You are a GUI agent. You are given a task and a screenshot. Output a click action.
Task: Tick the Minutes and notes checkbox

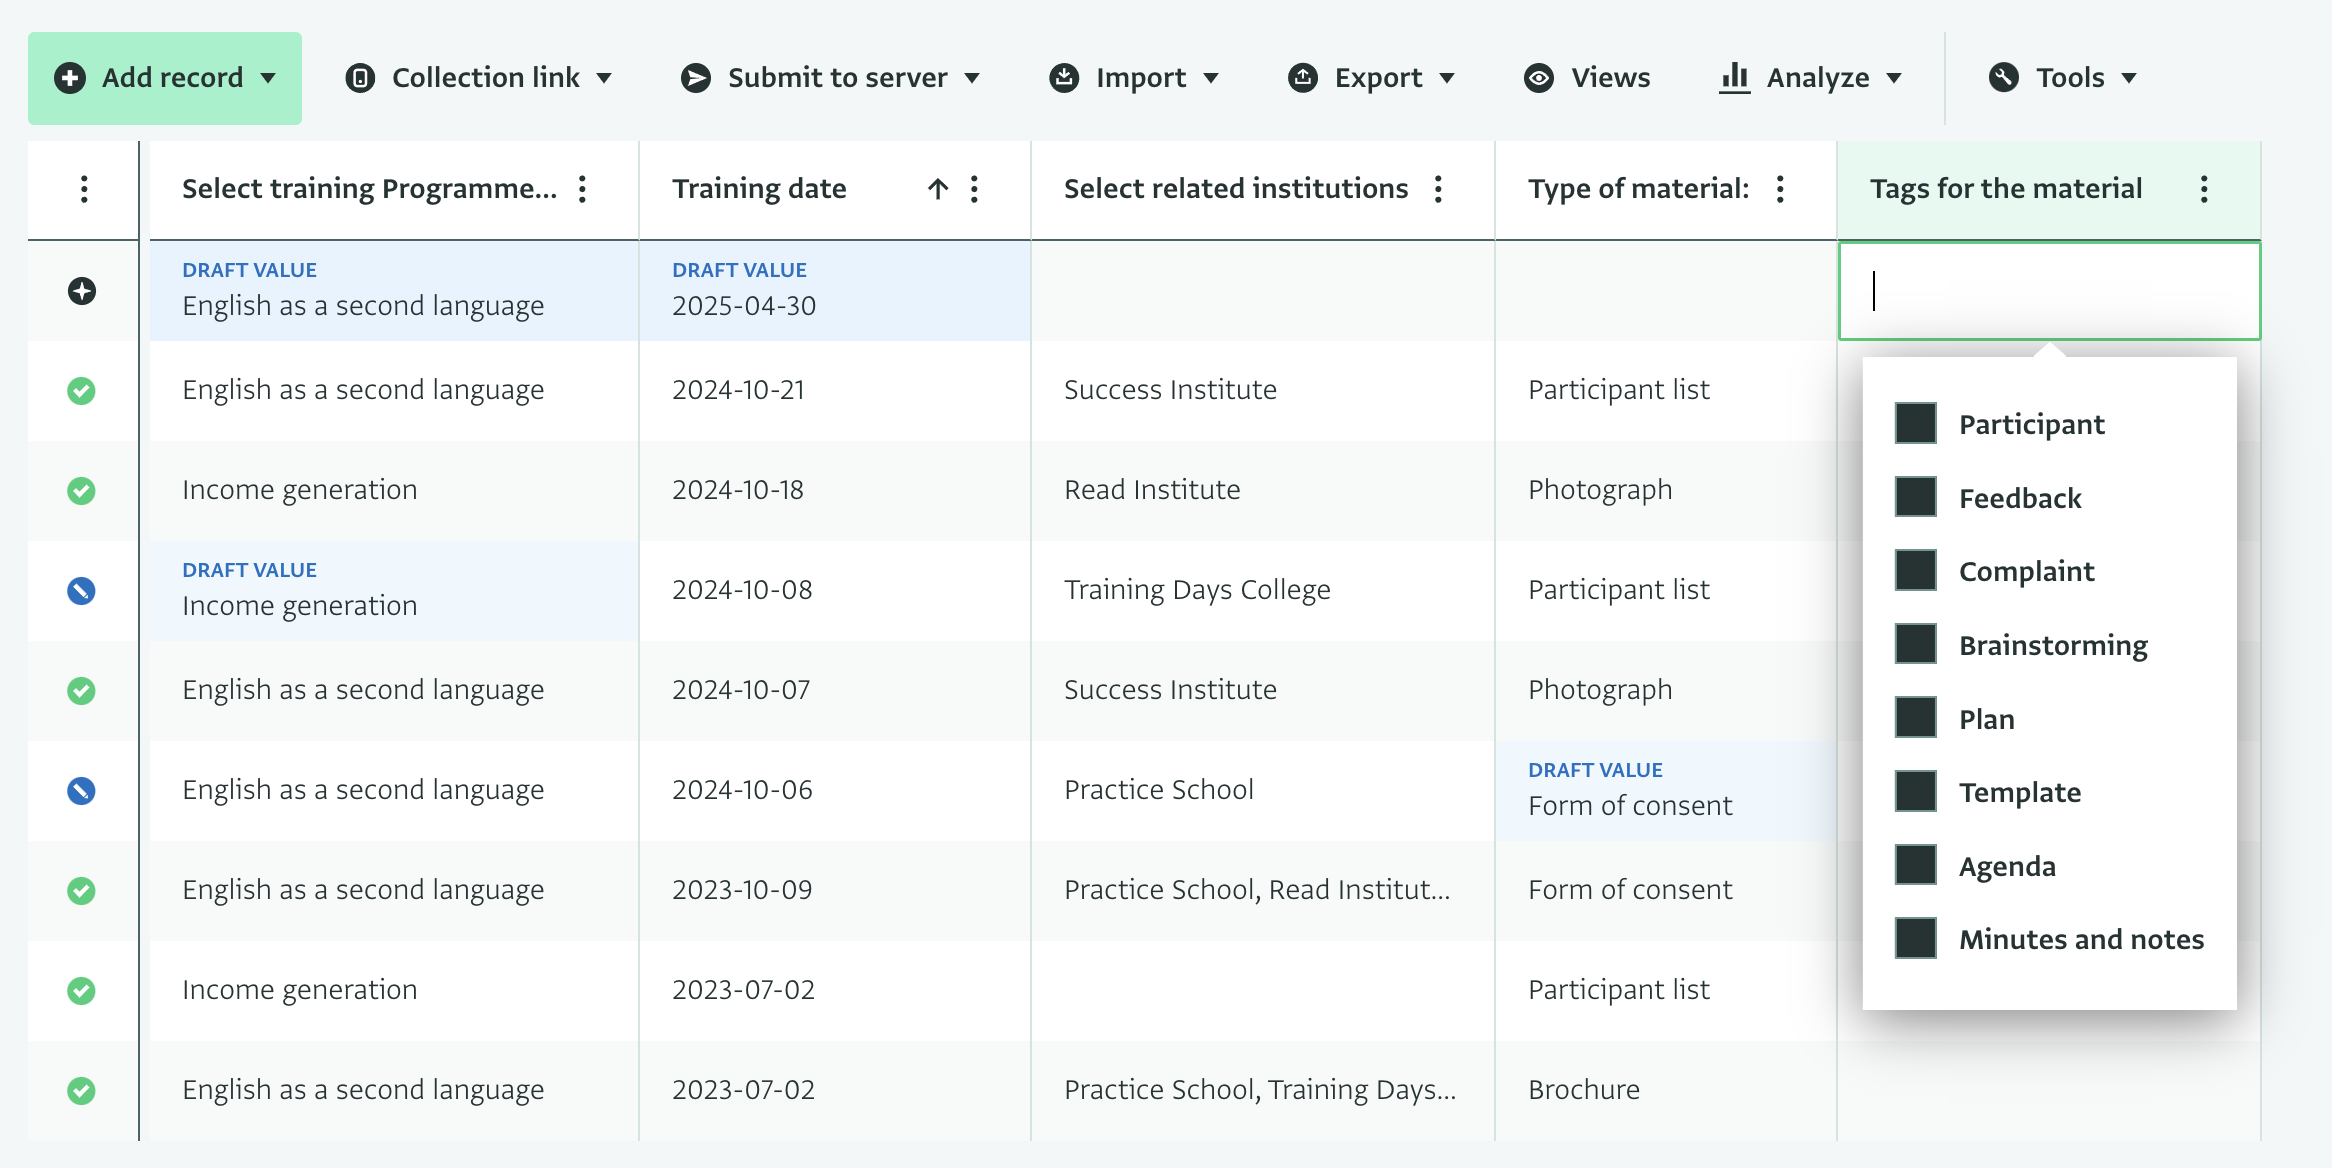[1915, 939]
